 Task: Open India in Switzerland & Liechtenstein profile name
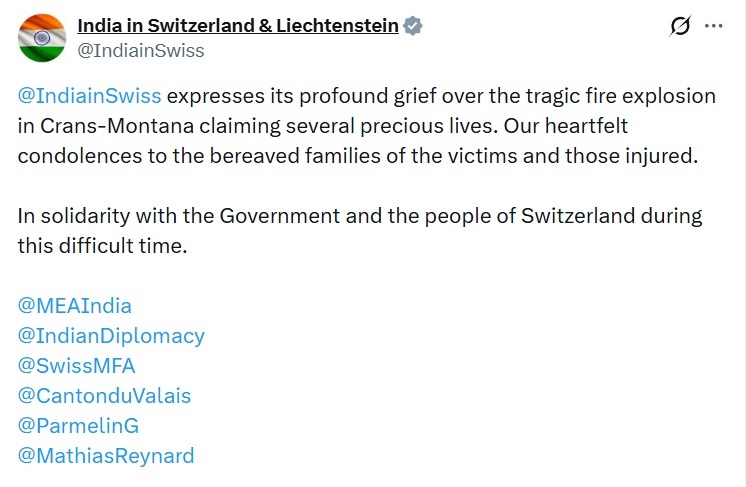coord(238,26)
